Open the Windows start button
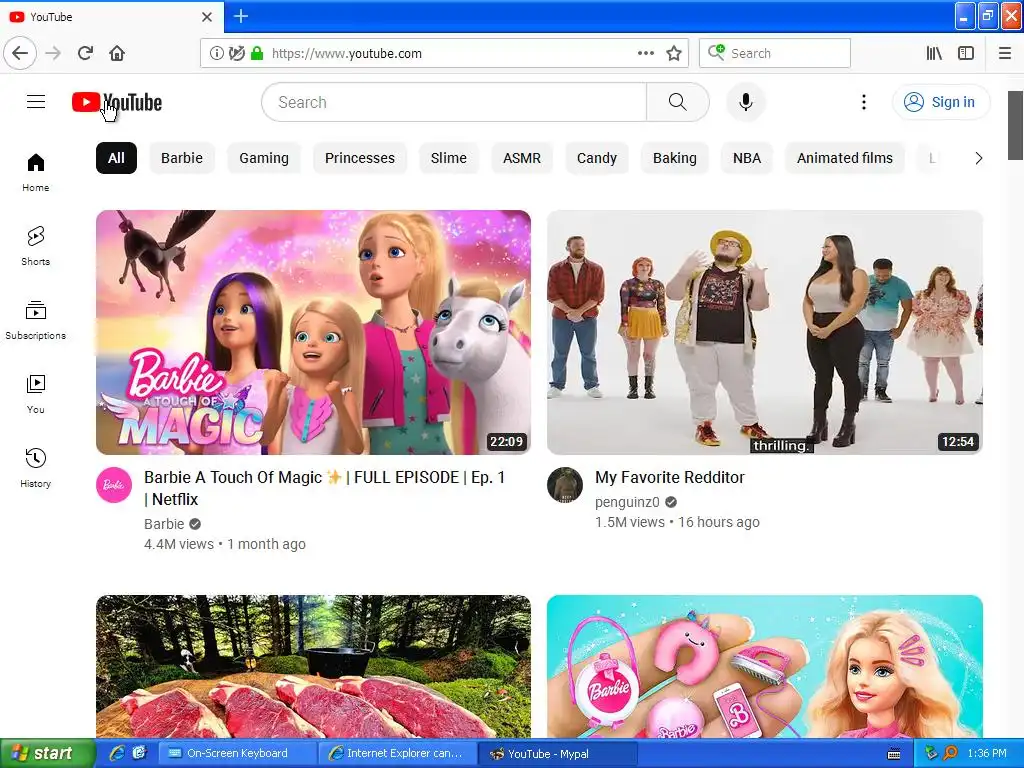 click(48, 754)
